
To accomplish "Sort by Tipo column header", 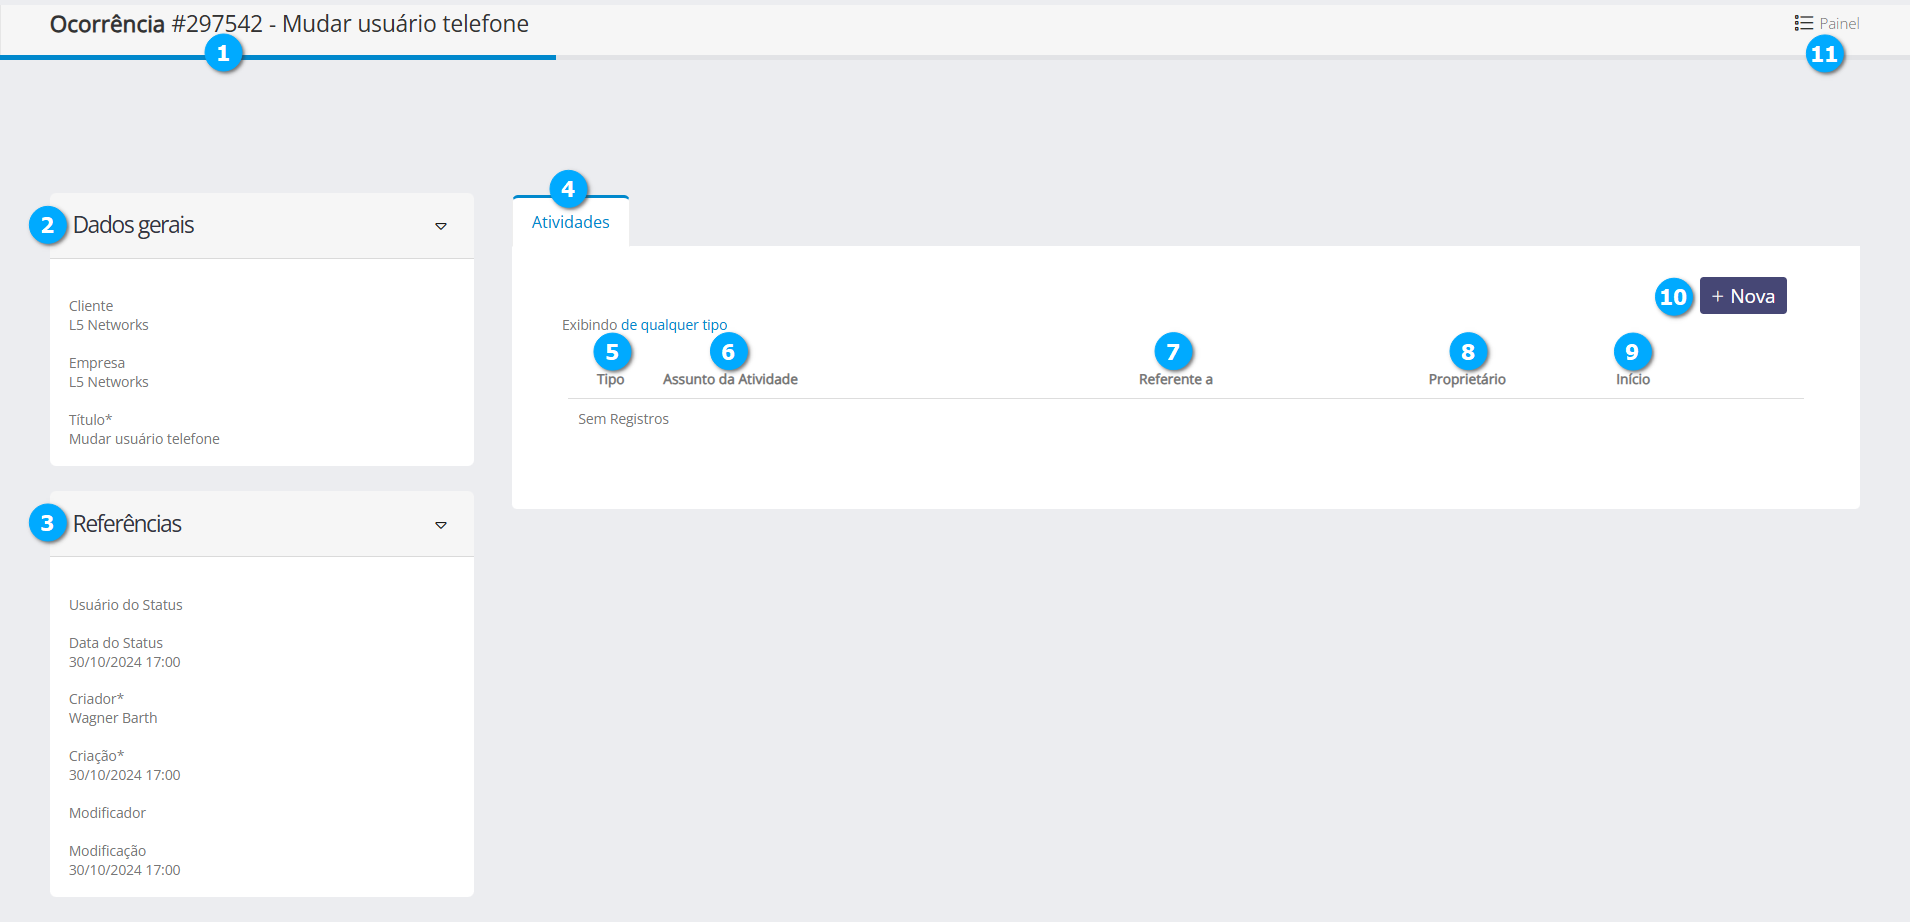I will [610, 380].
